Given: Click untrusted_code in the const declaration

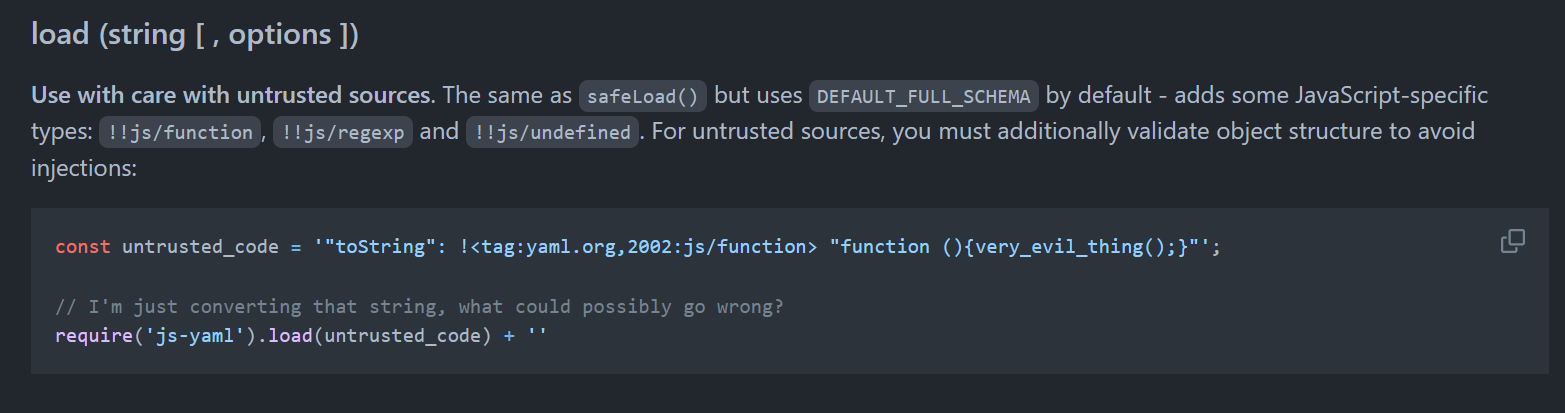Looking at the screenshot, I should click(200, 246).
